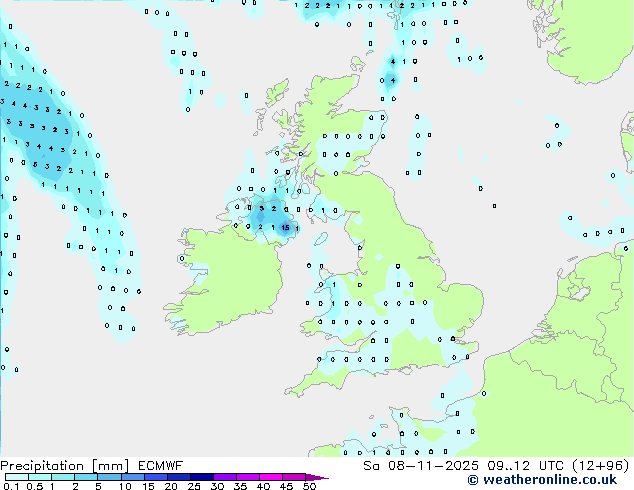The image size is (634, 490).
Task: Click the '35' legend scale number
Action: pos(240,486)
